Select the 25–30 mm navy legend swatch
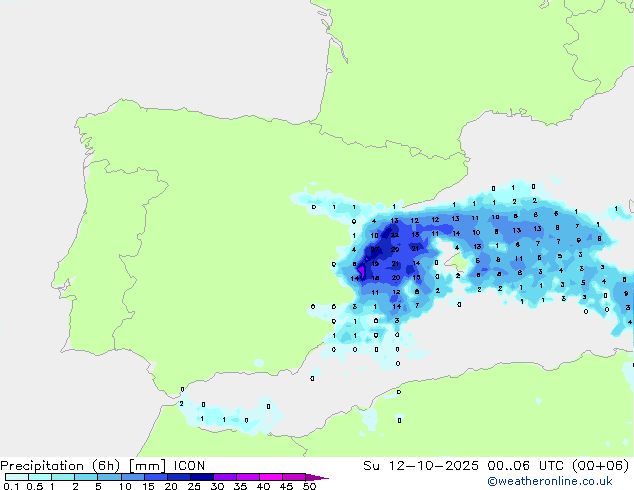Image resolution: width=634 pixels, height=490 pixels. [x=202, y=477]
